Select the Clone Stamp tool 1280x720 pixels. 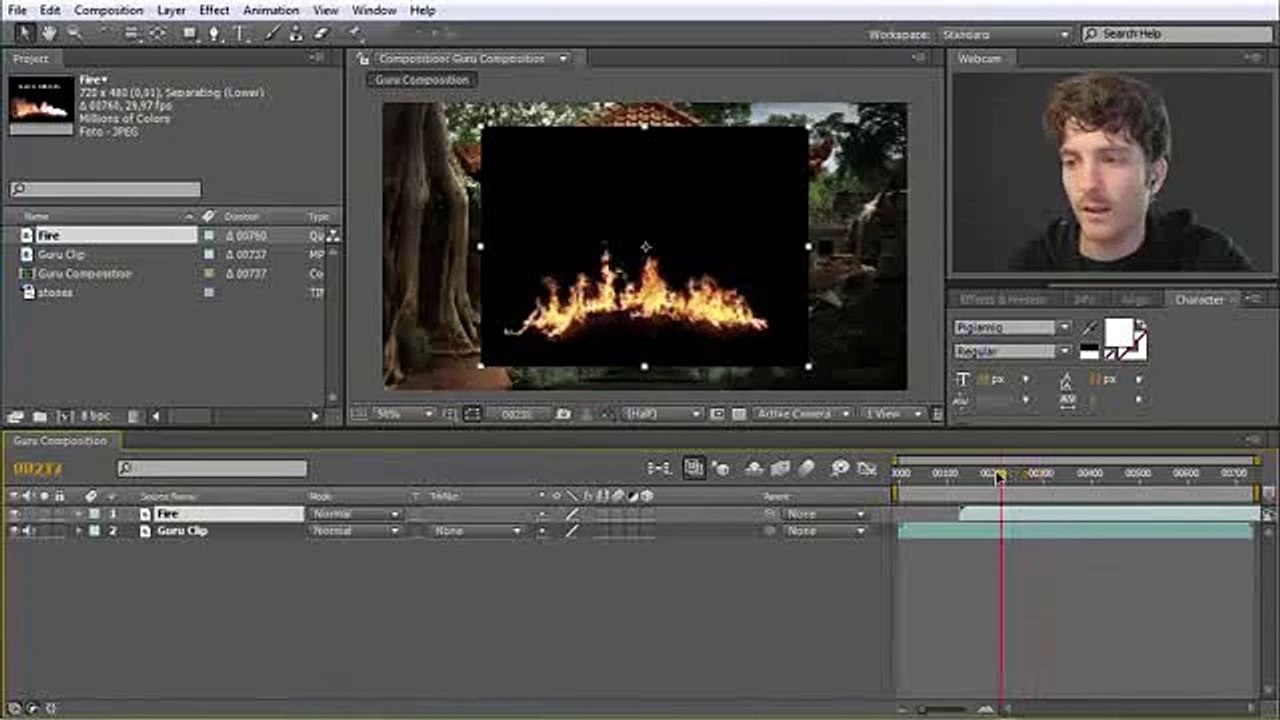[296, 33]
